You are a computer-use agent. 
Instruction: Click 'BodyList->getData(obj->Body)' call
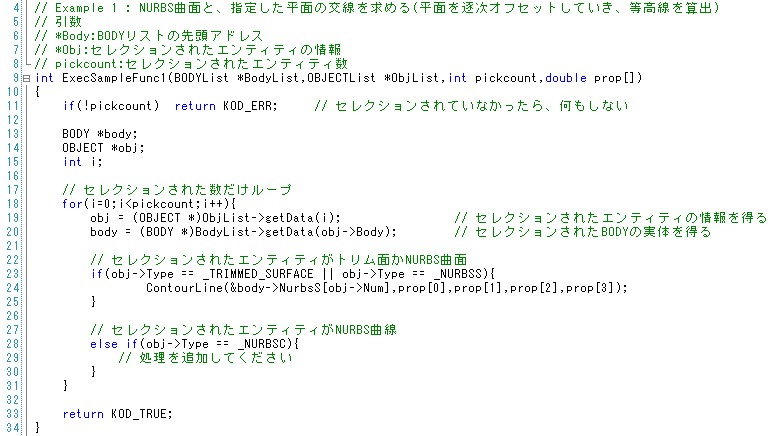pos(294,231)
